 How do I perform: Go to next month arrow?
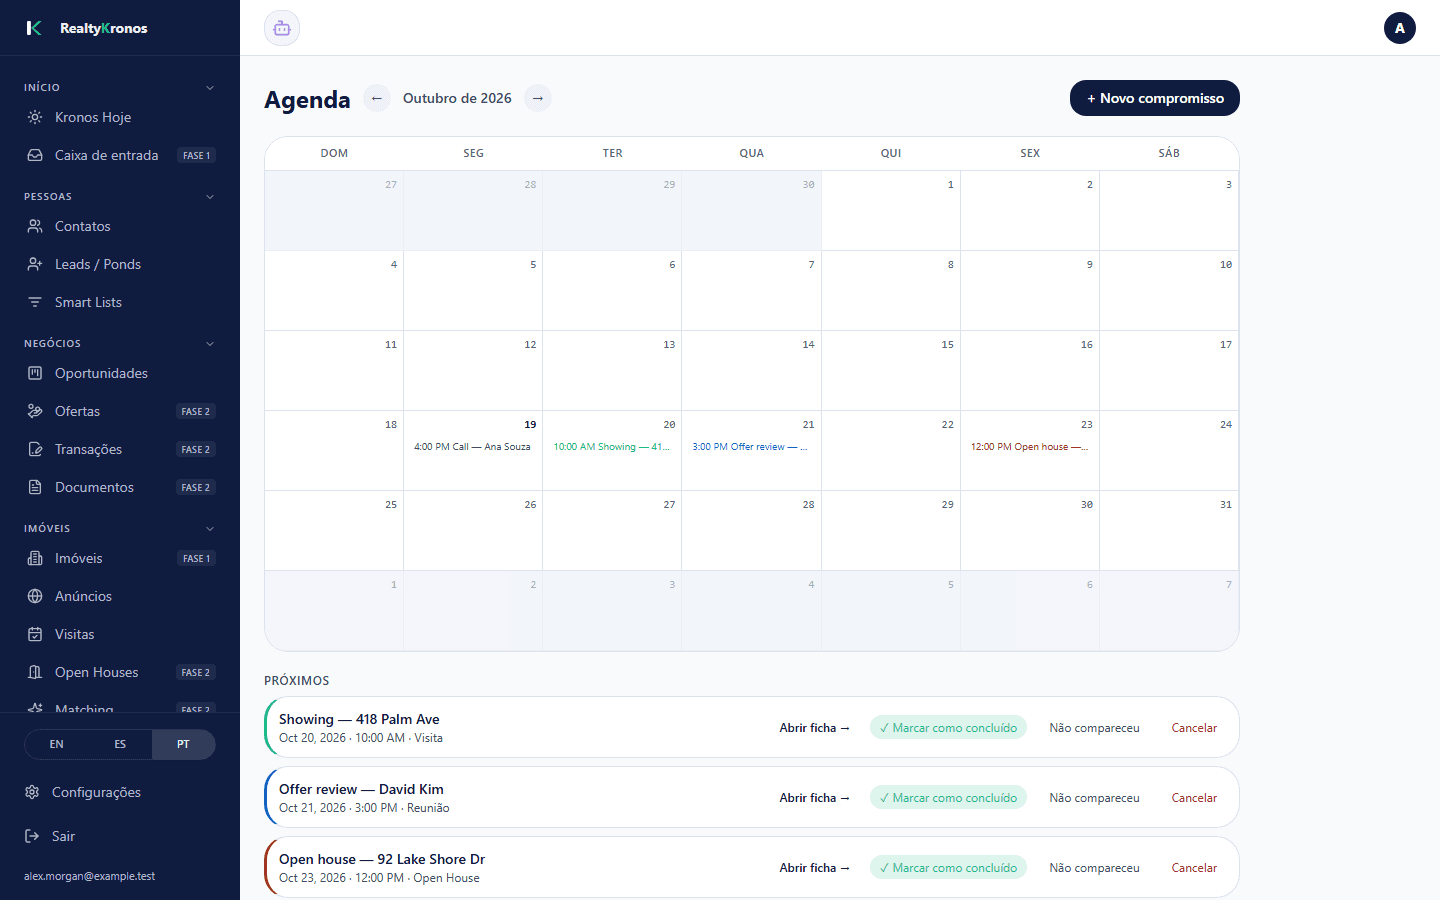(538, 98)
